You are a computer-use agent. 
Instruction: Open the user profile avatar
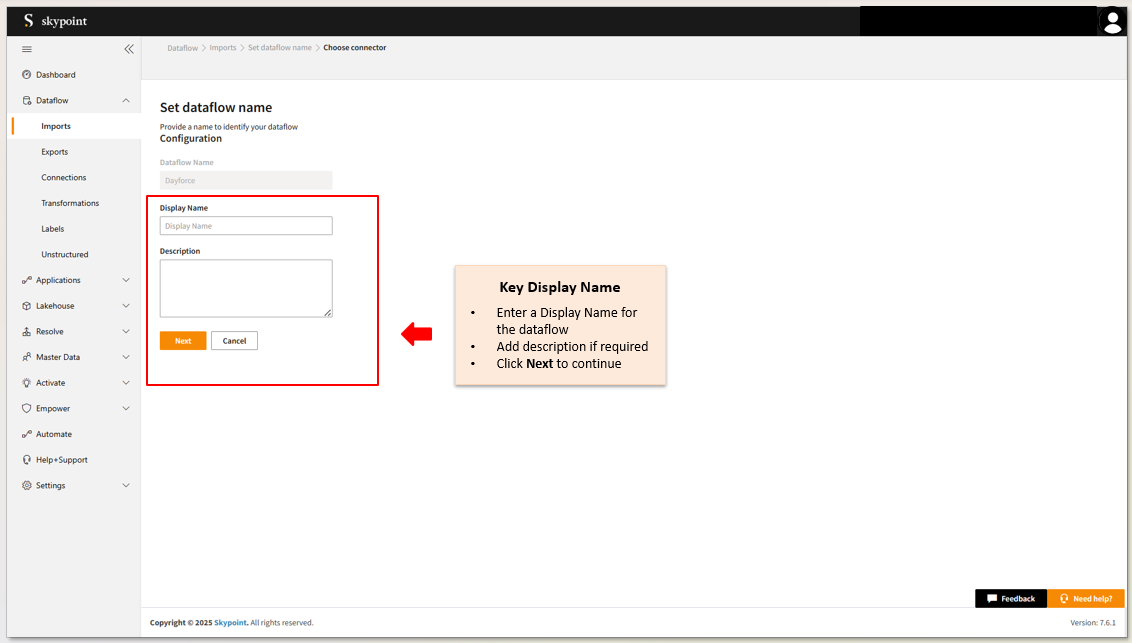1111,21
